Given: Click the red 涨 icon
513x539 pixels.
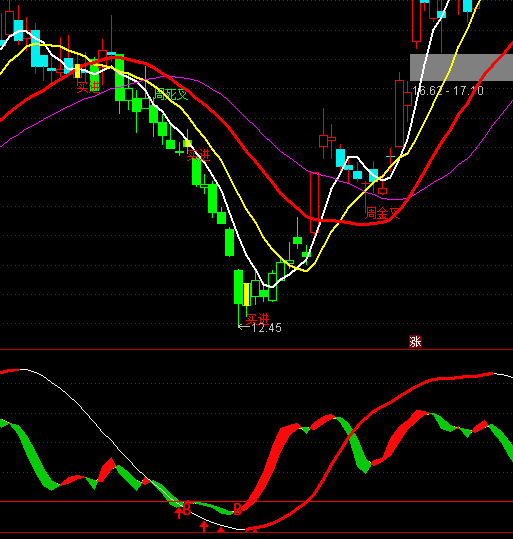Looking at the screenshot, I should tap(415, 342).
